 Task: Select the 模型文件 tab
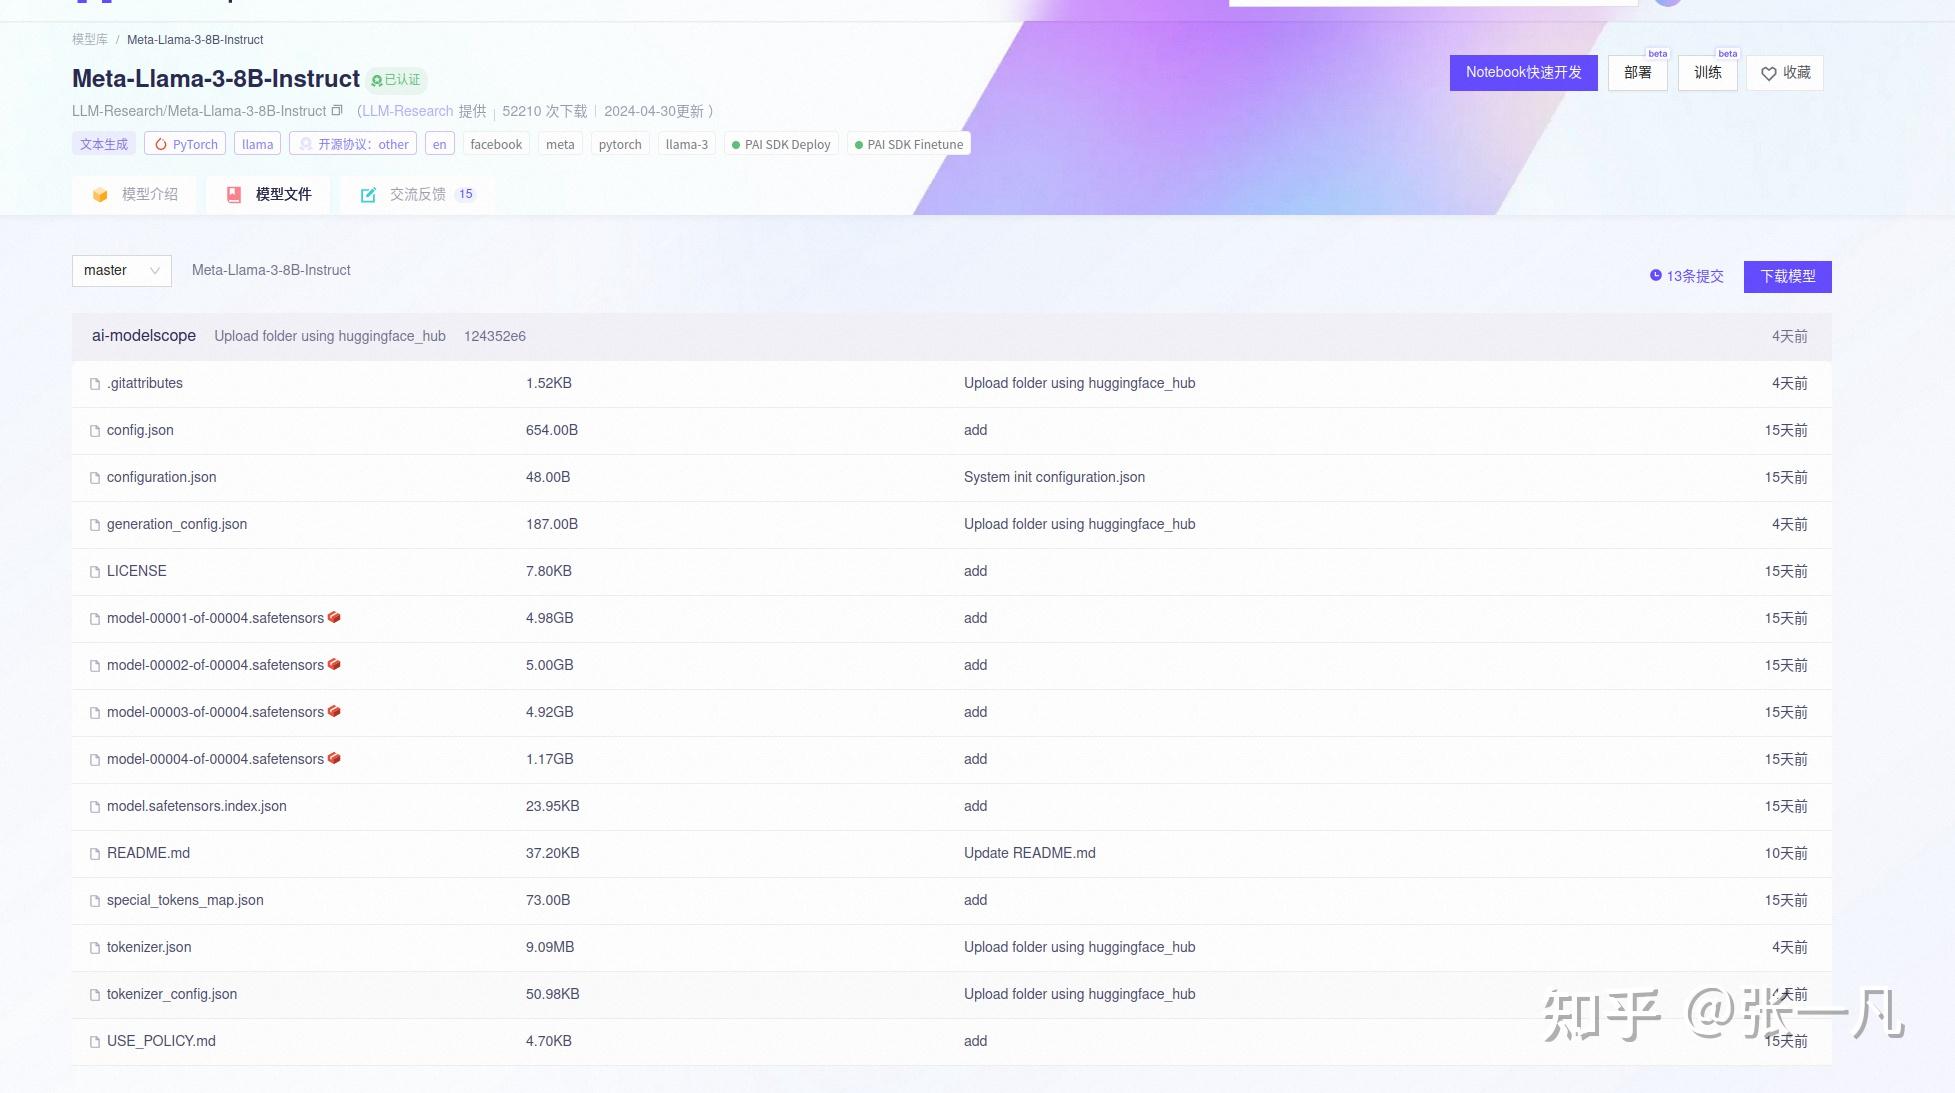click(270, 194)
